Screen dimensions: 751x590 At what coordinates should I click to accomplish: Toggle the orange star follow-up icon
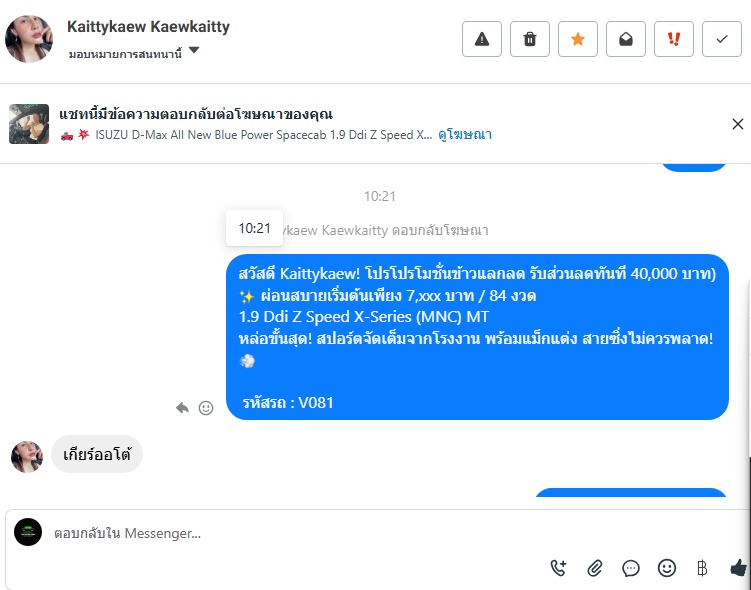(578, 39)
